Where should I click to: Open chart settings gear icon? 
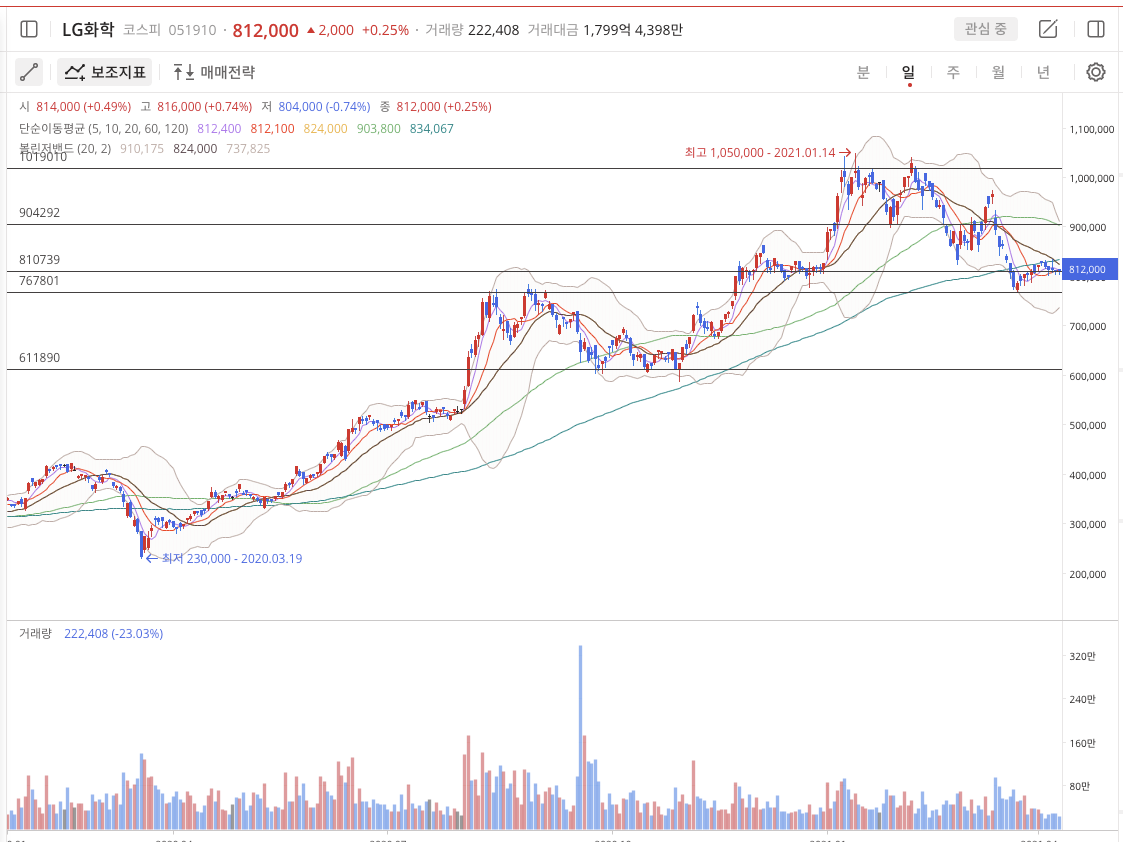point(1096,72)
